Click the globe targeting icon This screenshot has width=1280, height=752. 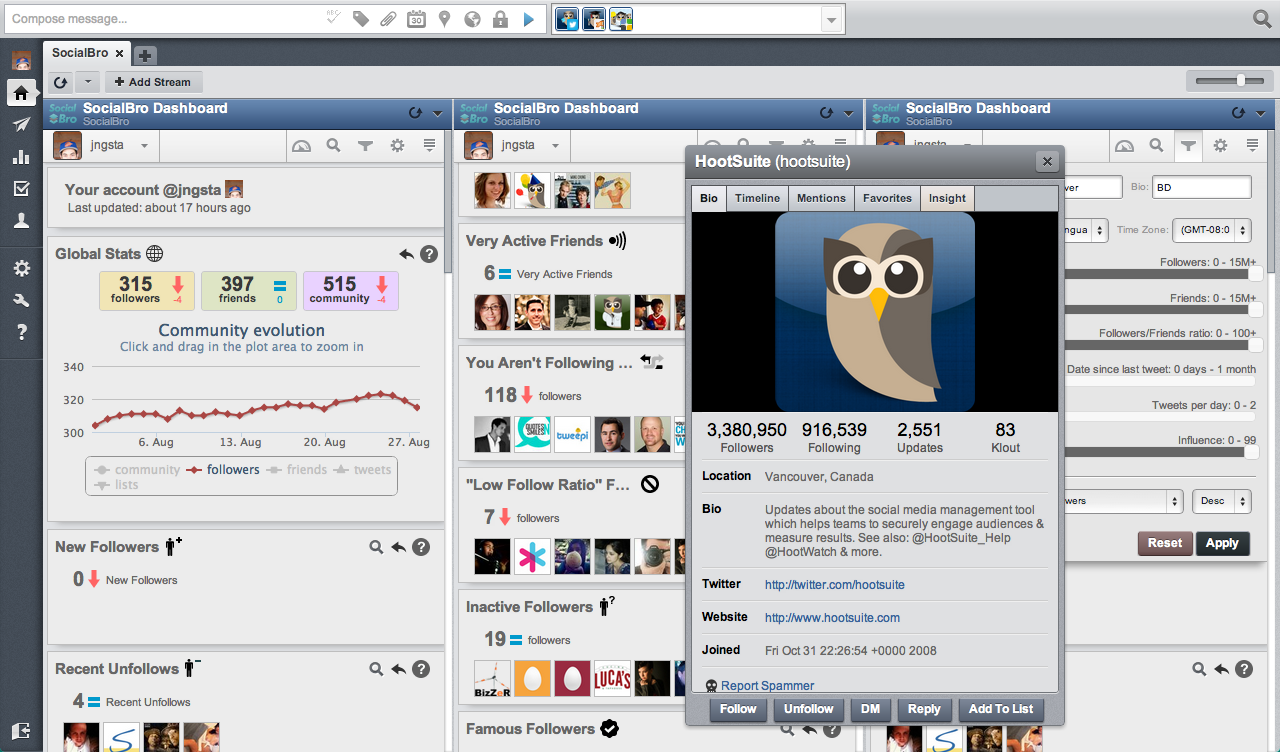pyautogui.click(x=472, y=19)
